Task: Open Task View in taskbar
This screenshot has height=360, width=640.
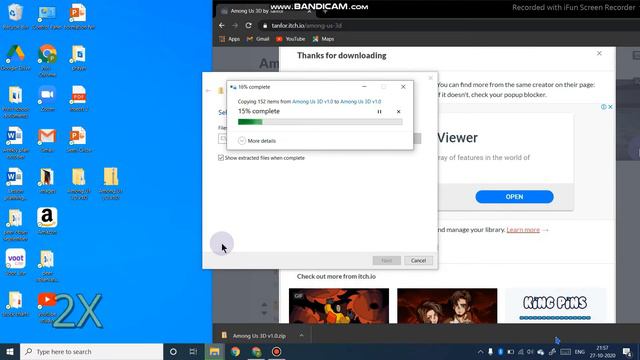Action: pos(193,351)
